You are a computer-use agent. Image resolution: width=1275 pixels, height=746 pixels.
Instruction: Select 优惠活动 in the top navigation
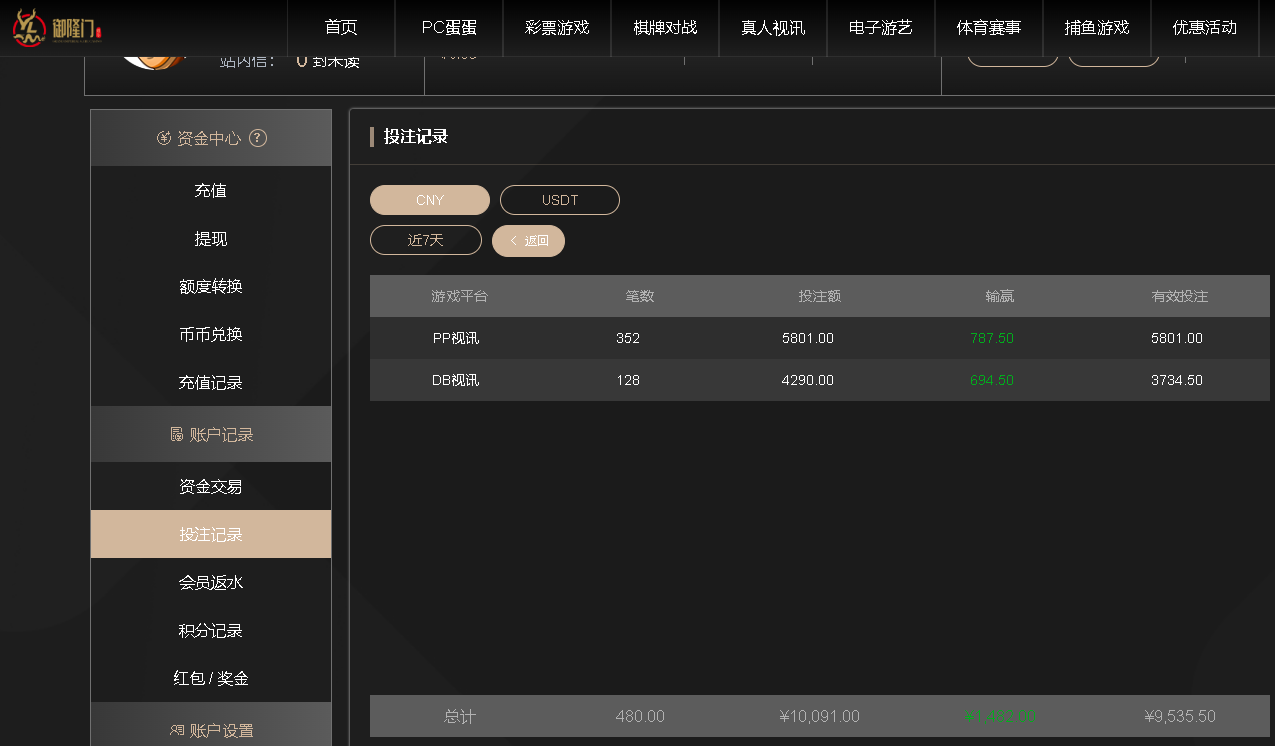(x=1205, y=28)
